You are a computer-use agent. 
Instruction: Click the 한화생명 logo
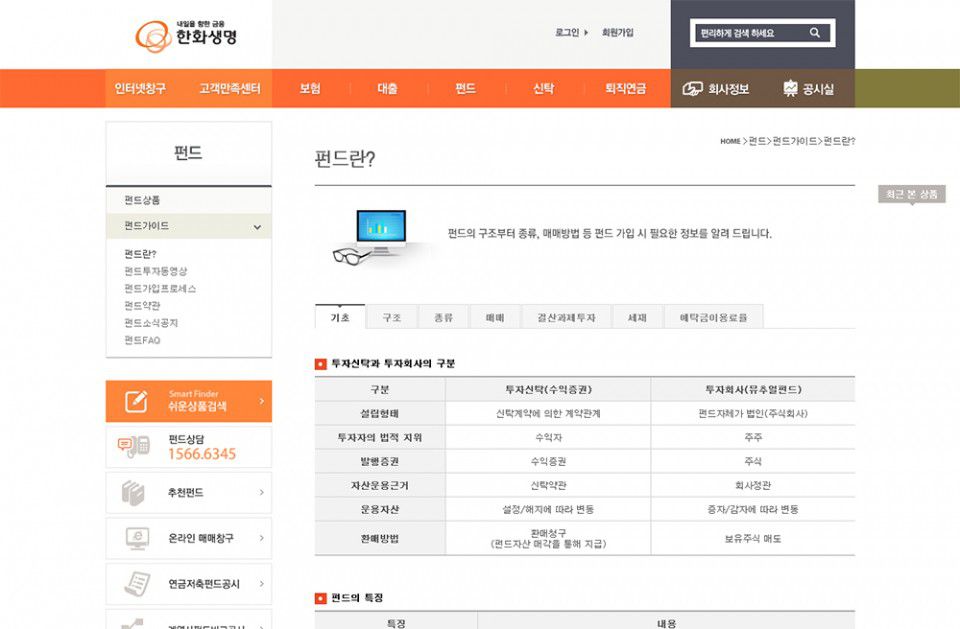pyautogui.click(x=187, y=35)
